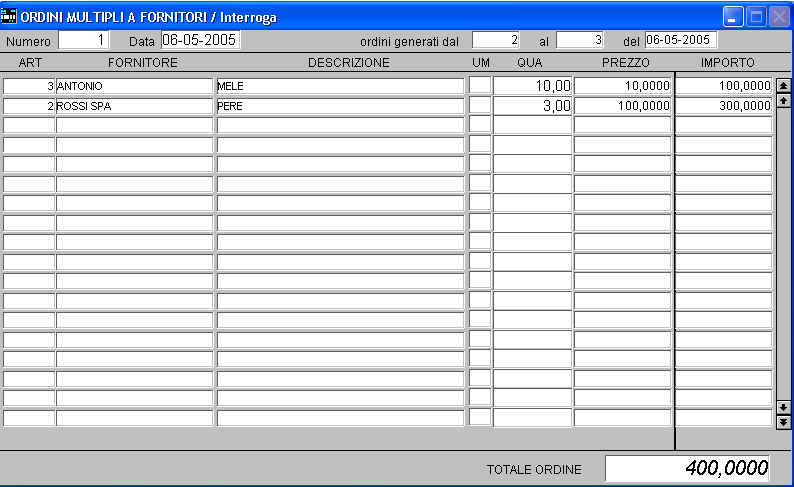Screen dimensions: 794x487
Task: Click the PERE description cell
Action: [340, 106]
